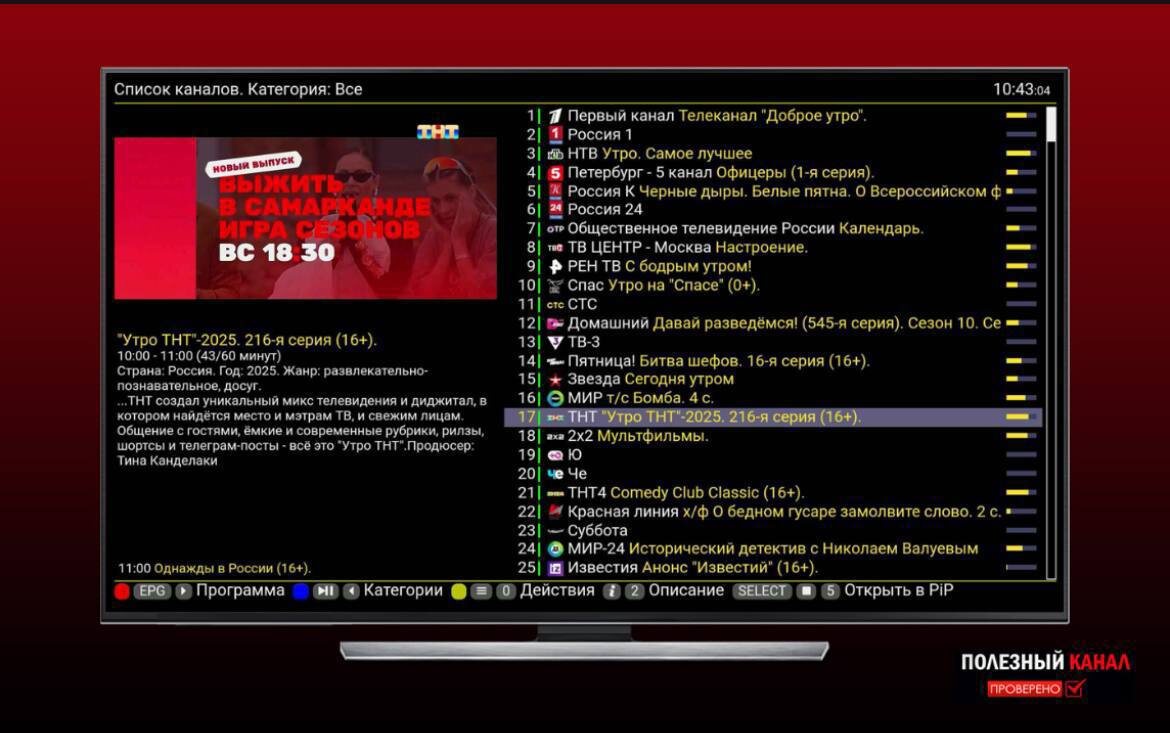Click the menu (three lines) key icon
The image size is (1170, 733).
pos(482,591)
